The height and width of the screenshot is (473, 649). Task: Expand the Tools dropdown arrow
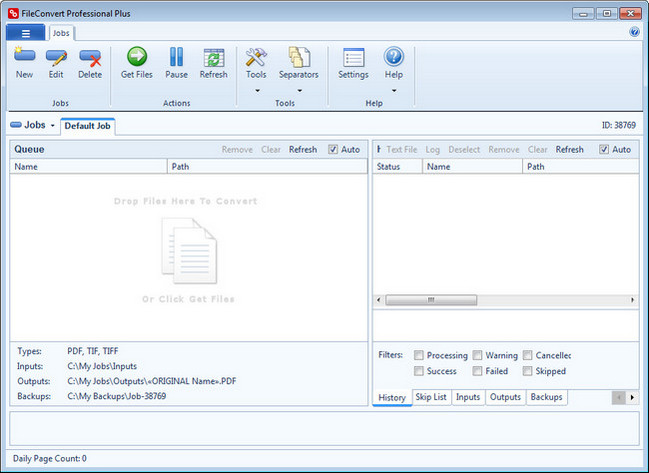point(256,90)
